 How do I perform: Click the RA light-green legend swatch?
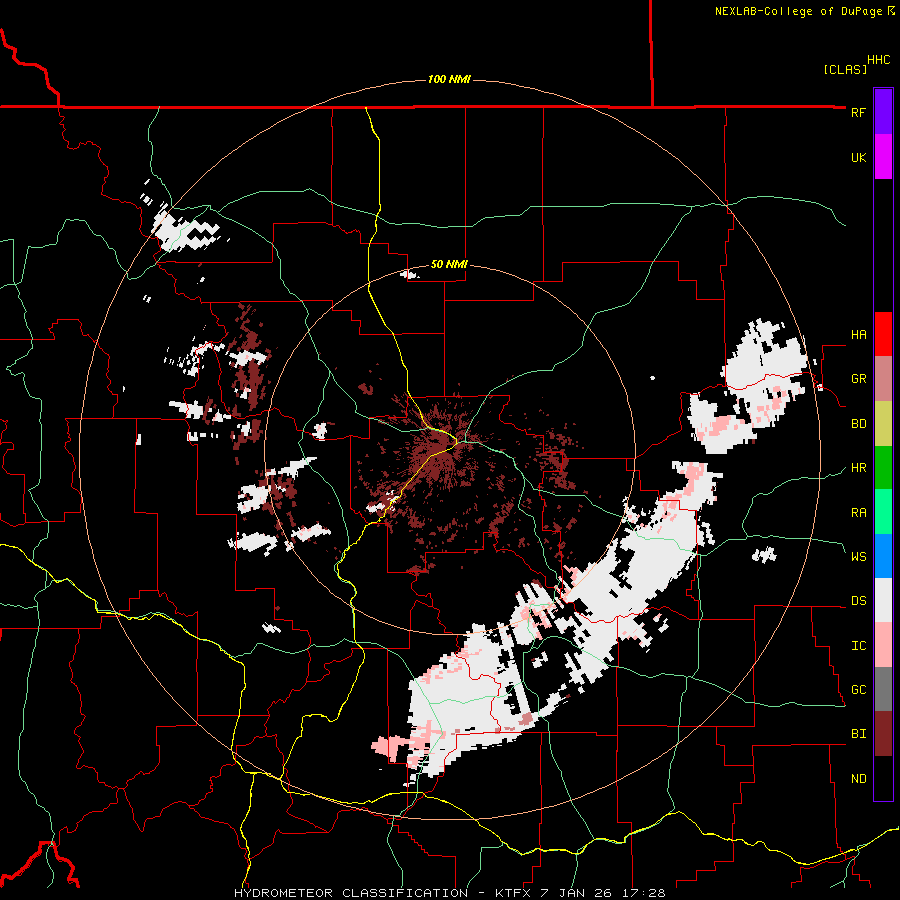click(883, 512)
